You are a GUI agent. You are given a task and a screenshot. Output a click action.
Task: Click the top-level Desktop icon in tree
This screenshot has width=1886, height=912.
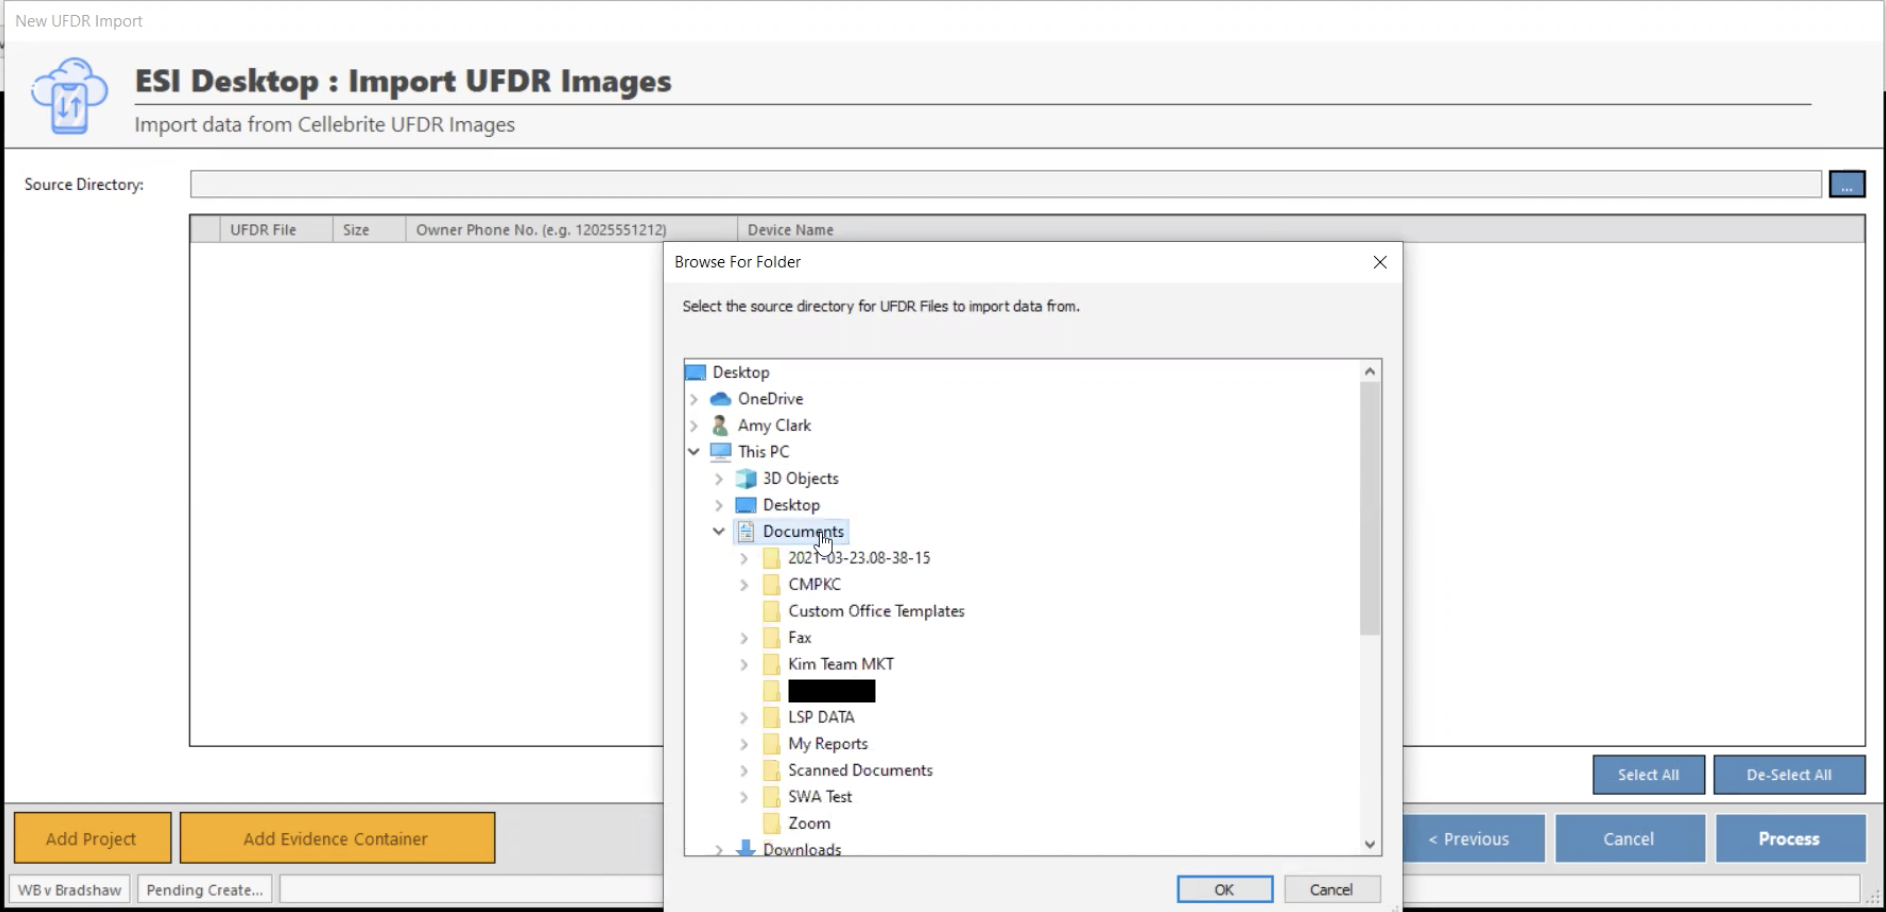pos(696,373)
